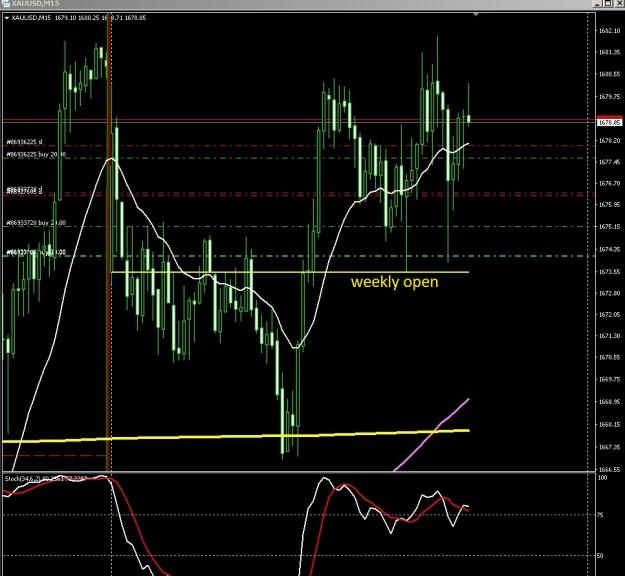This screenshot has height=576, width=625.
Task: Select the OHLC text 1679.10 1680.25
Action: (77, 18)
